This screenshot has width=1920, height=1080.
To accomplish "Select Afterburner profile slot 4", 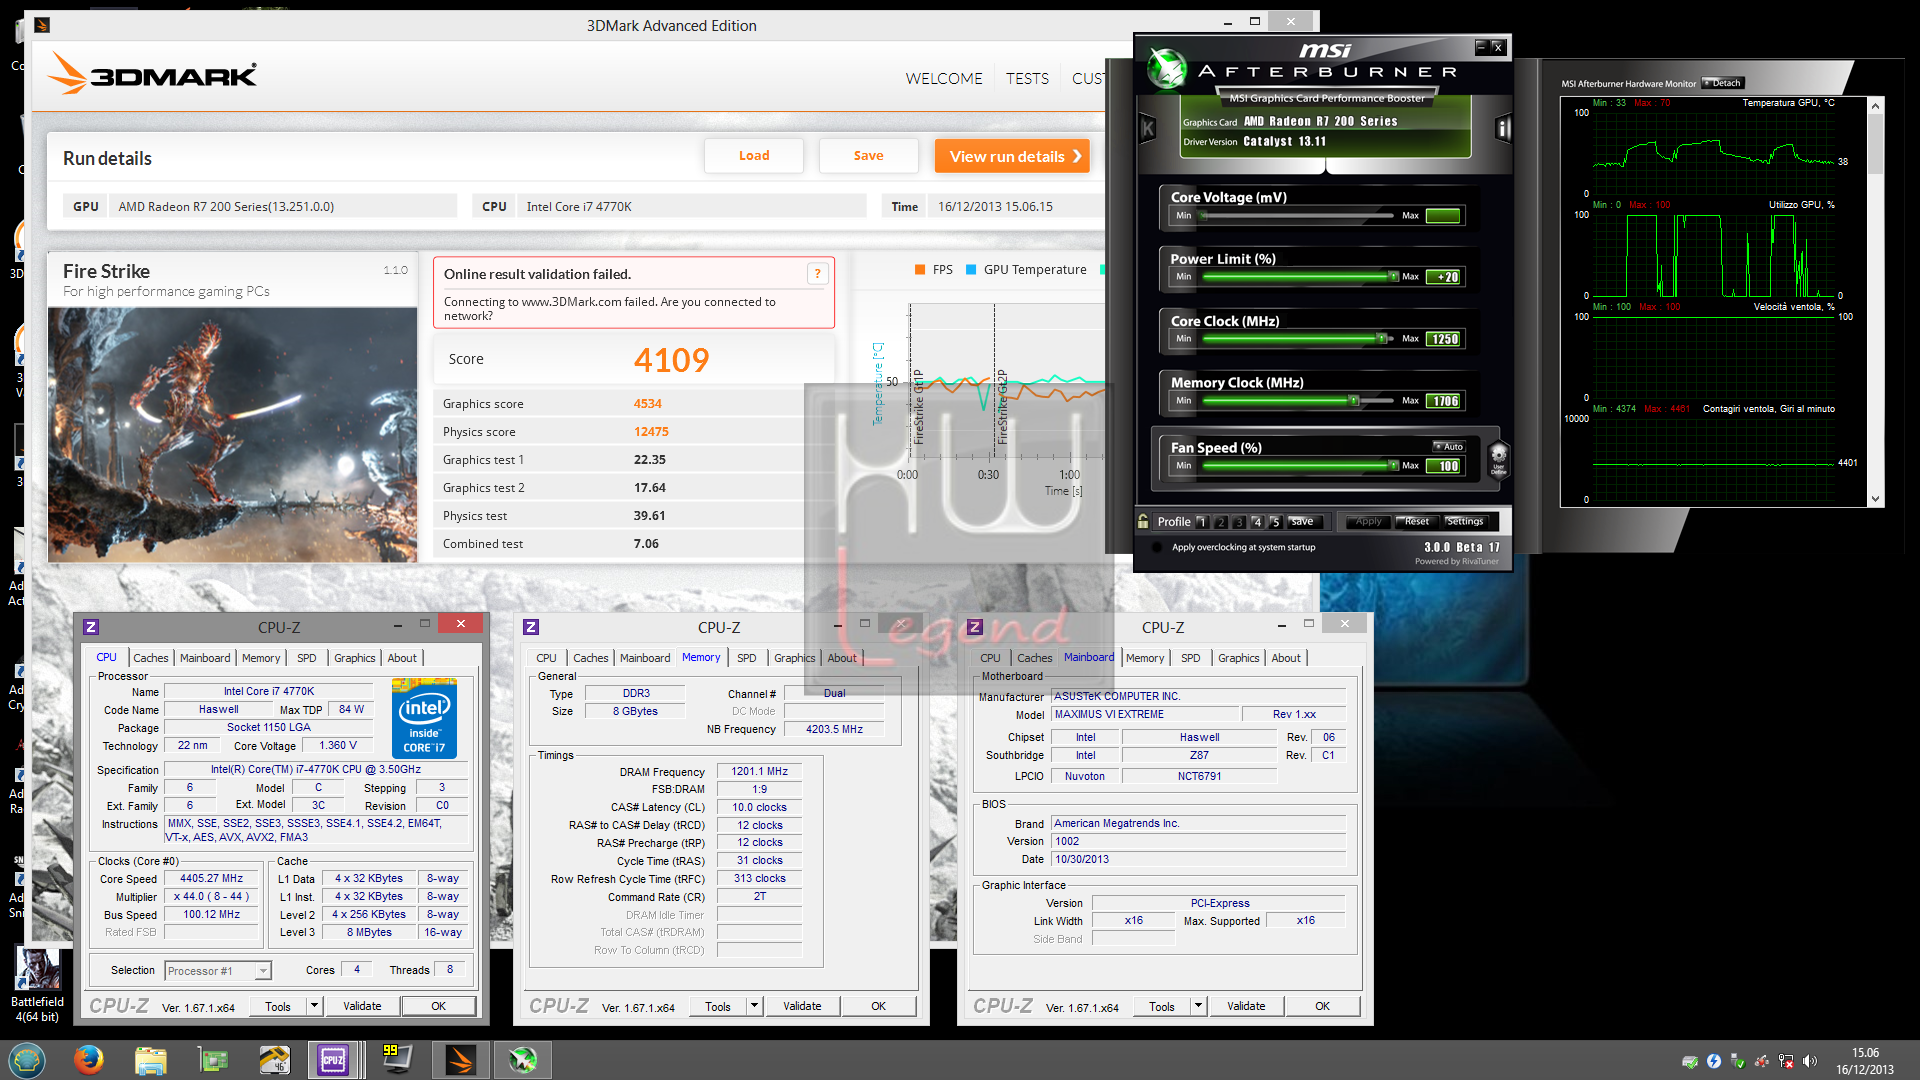I will 1257,522.
